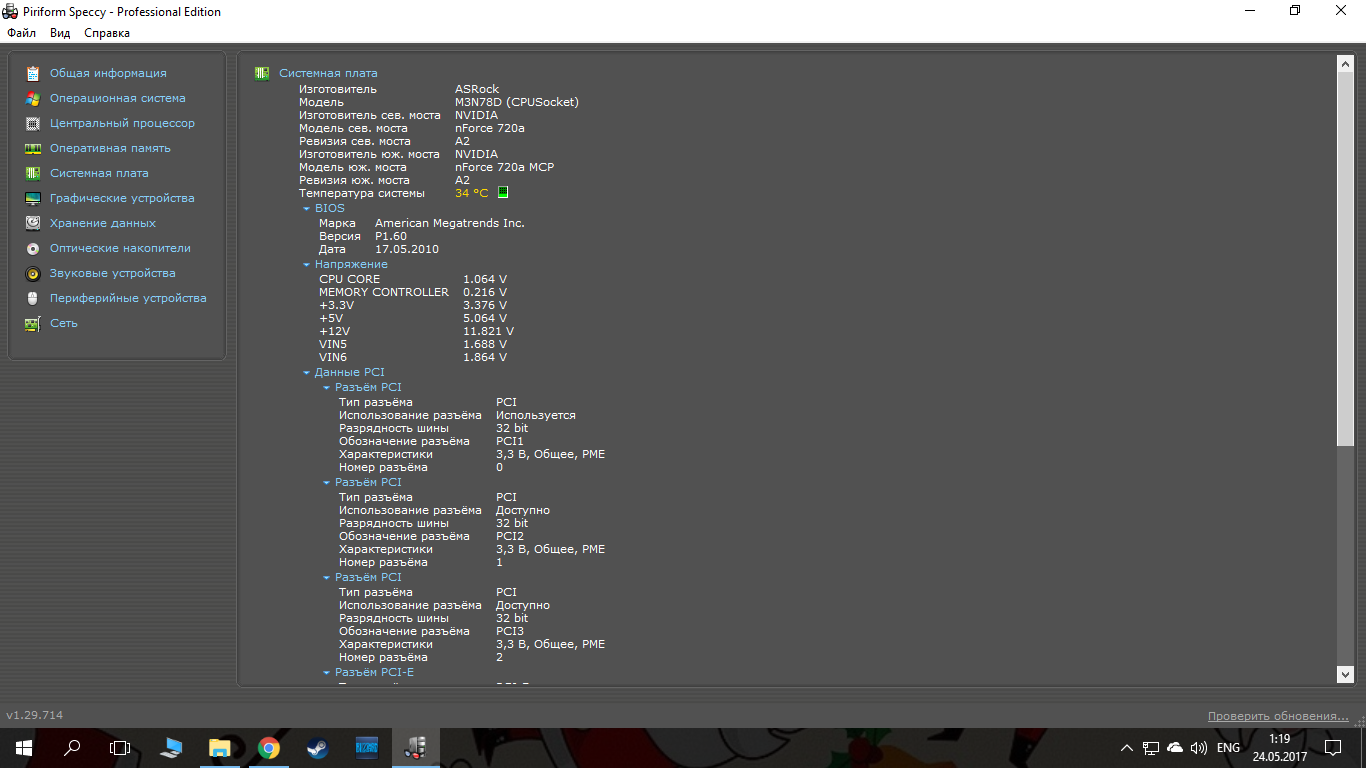Collapse the Разъём PCI group containing PCI1
This screenshot has height=768, width=1366.
pyautogui.click(x=327, y=388)
